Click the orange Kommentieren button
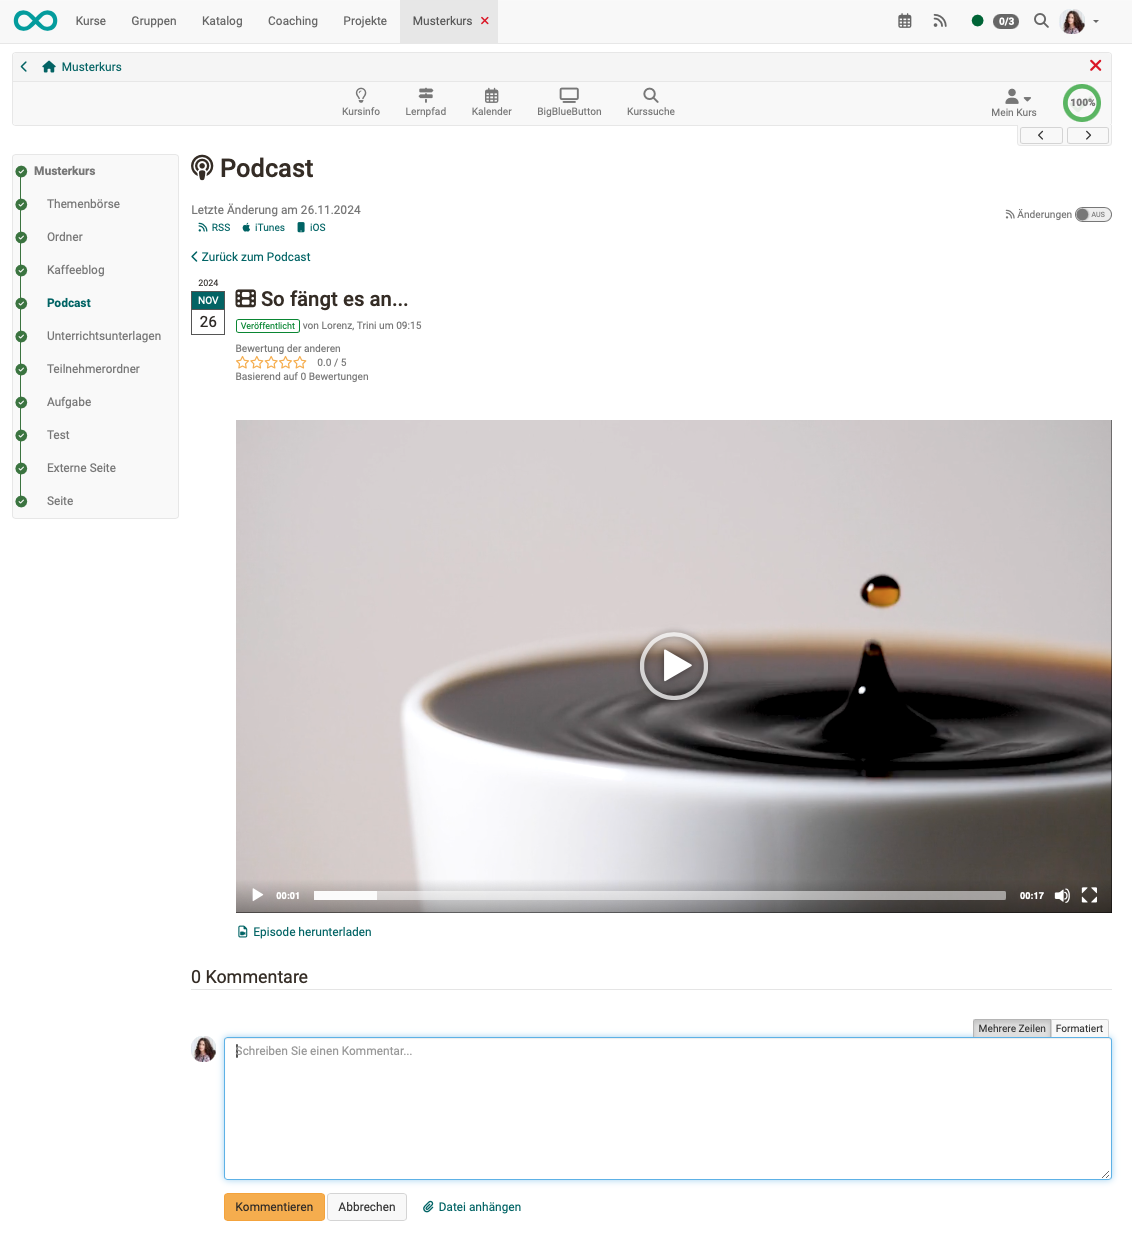Screen dimensions: 1132x1238 (x=274, y=1207)
